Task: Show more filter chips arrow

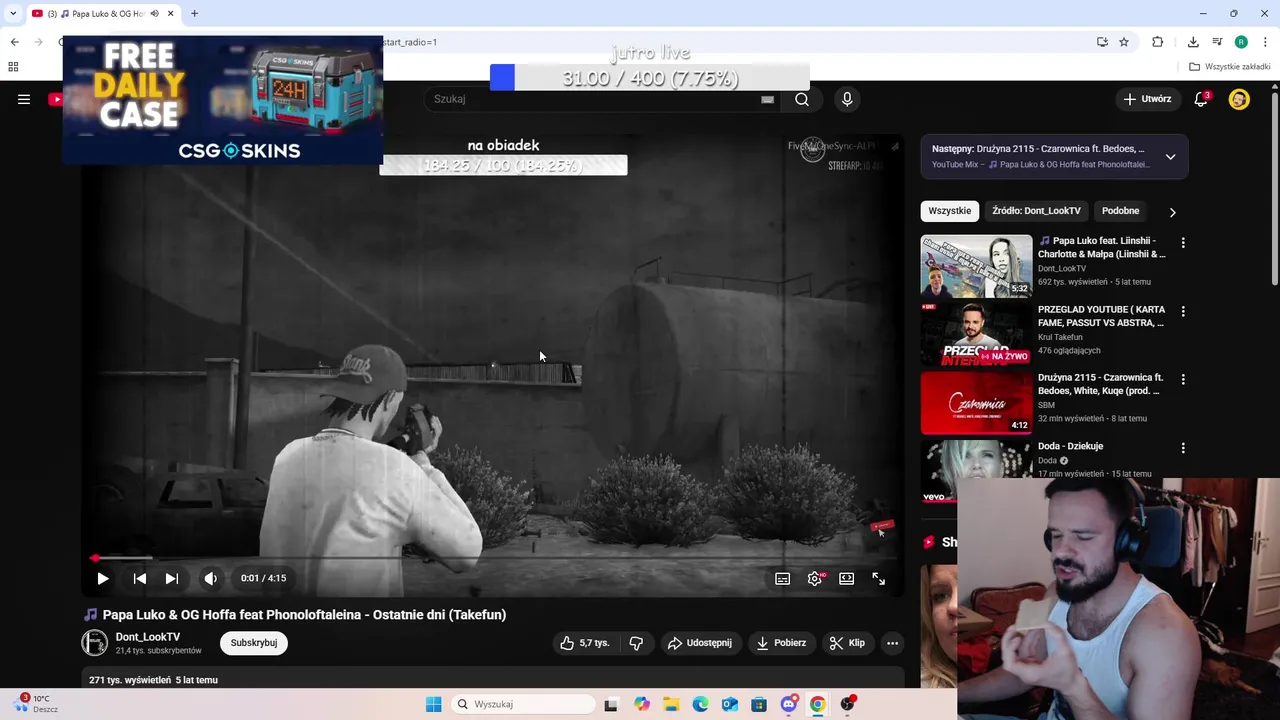Action: (1172, 212)
